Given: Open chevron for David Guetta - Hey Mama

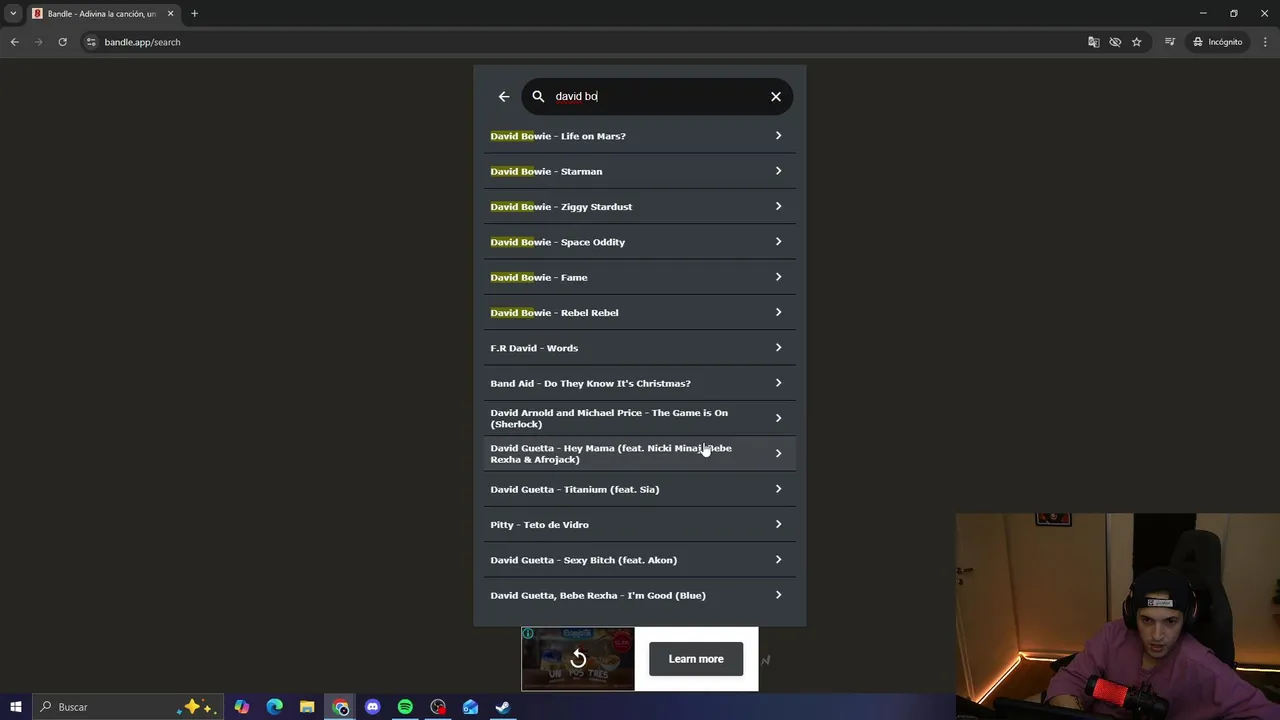Looking at the screenshot, I should (x=778, y=454).
